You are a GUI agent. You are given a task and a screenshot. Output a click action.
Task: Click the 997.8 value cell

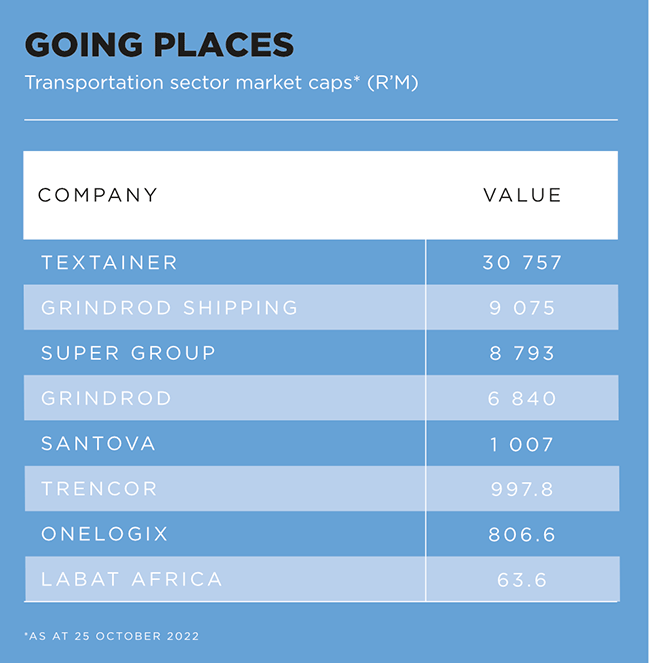(522, 489)
